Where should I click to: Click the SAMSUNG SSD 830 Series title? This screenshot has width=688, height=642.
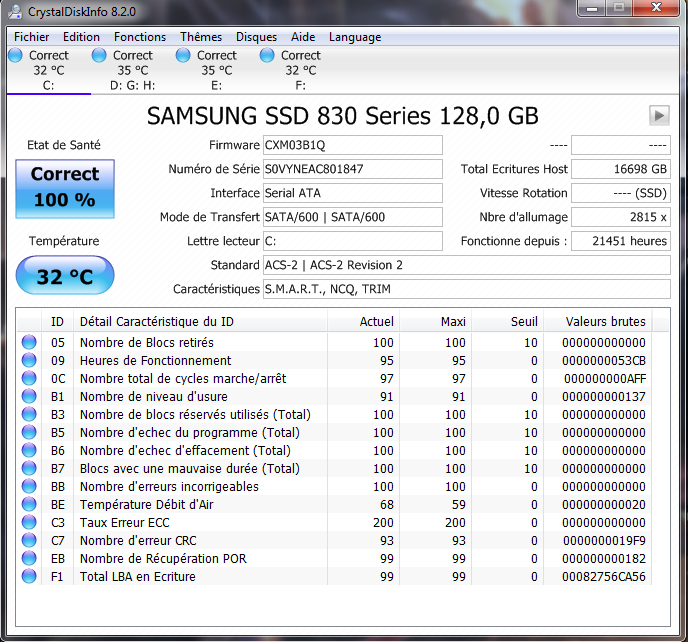point(342,116)
